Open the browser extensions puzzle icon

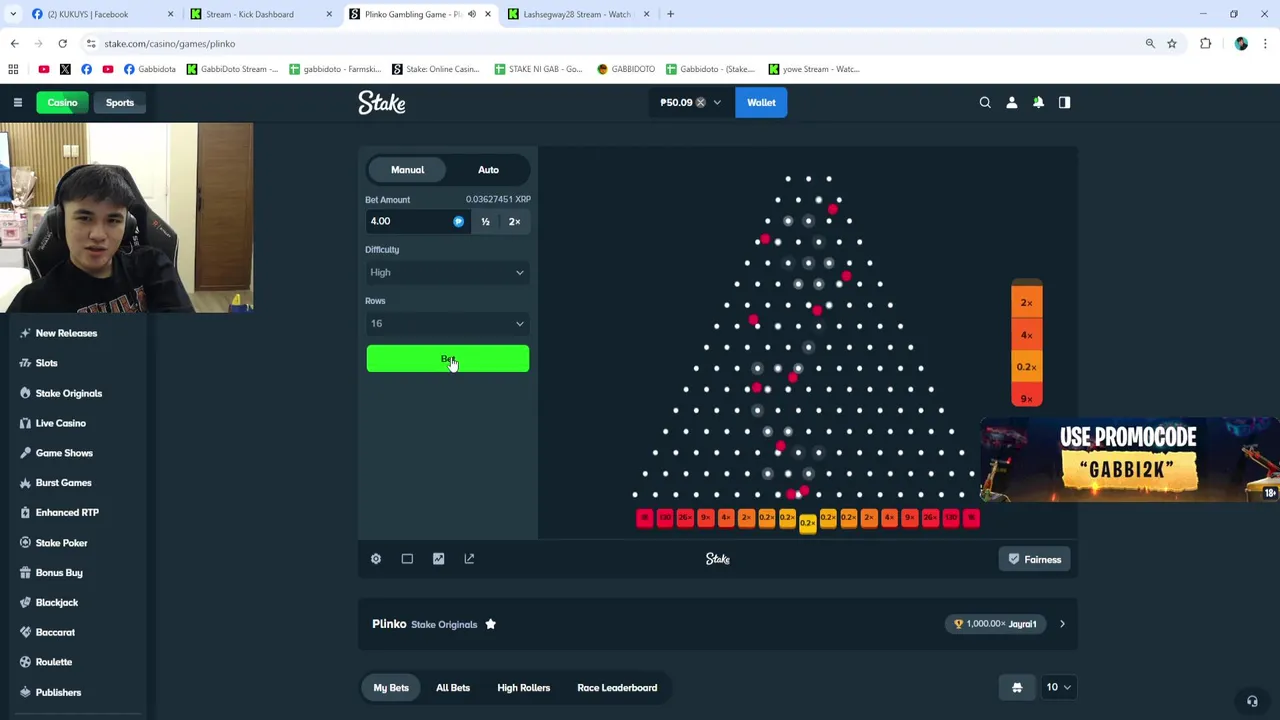coord(1206,43)
